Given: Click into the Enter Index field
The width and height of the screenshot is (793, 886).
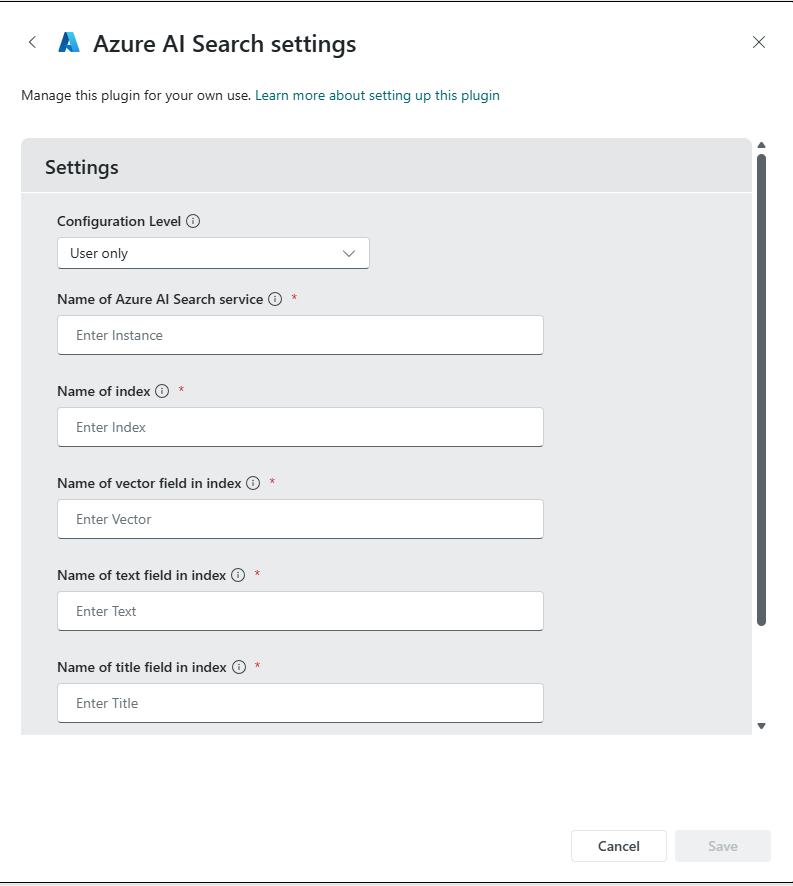Looking at the screenshot, I should point(300,427).
